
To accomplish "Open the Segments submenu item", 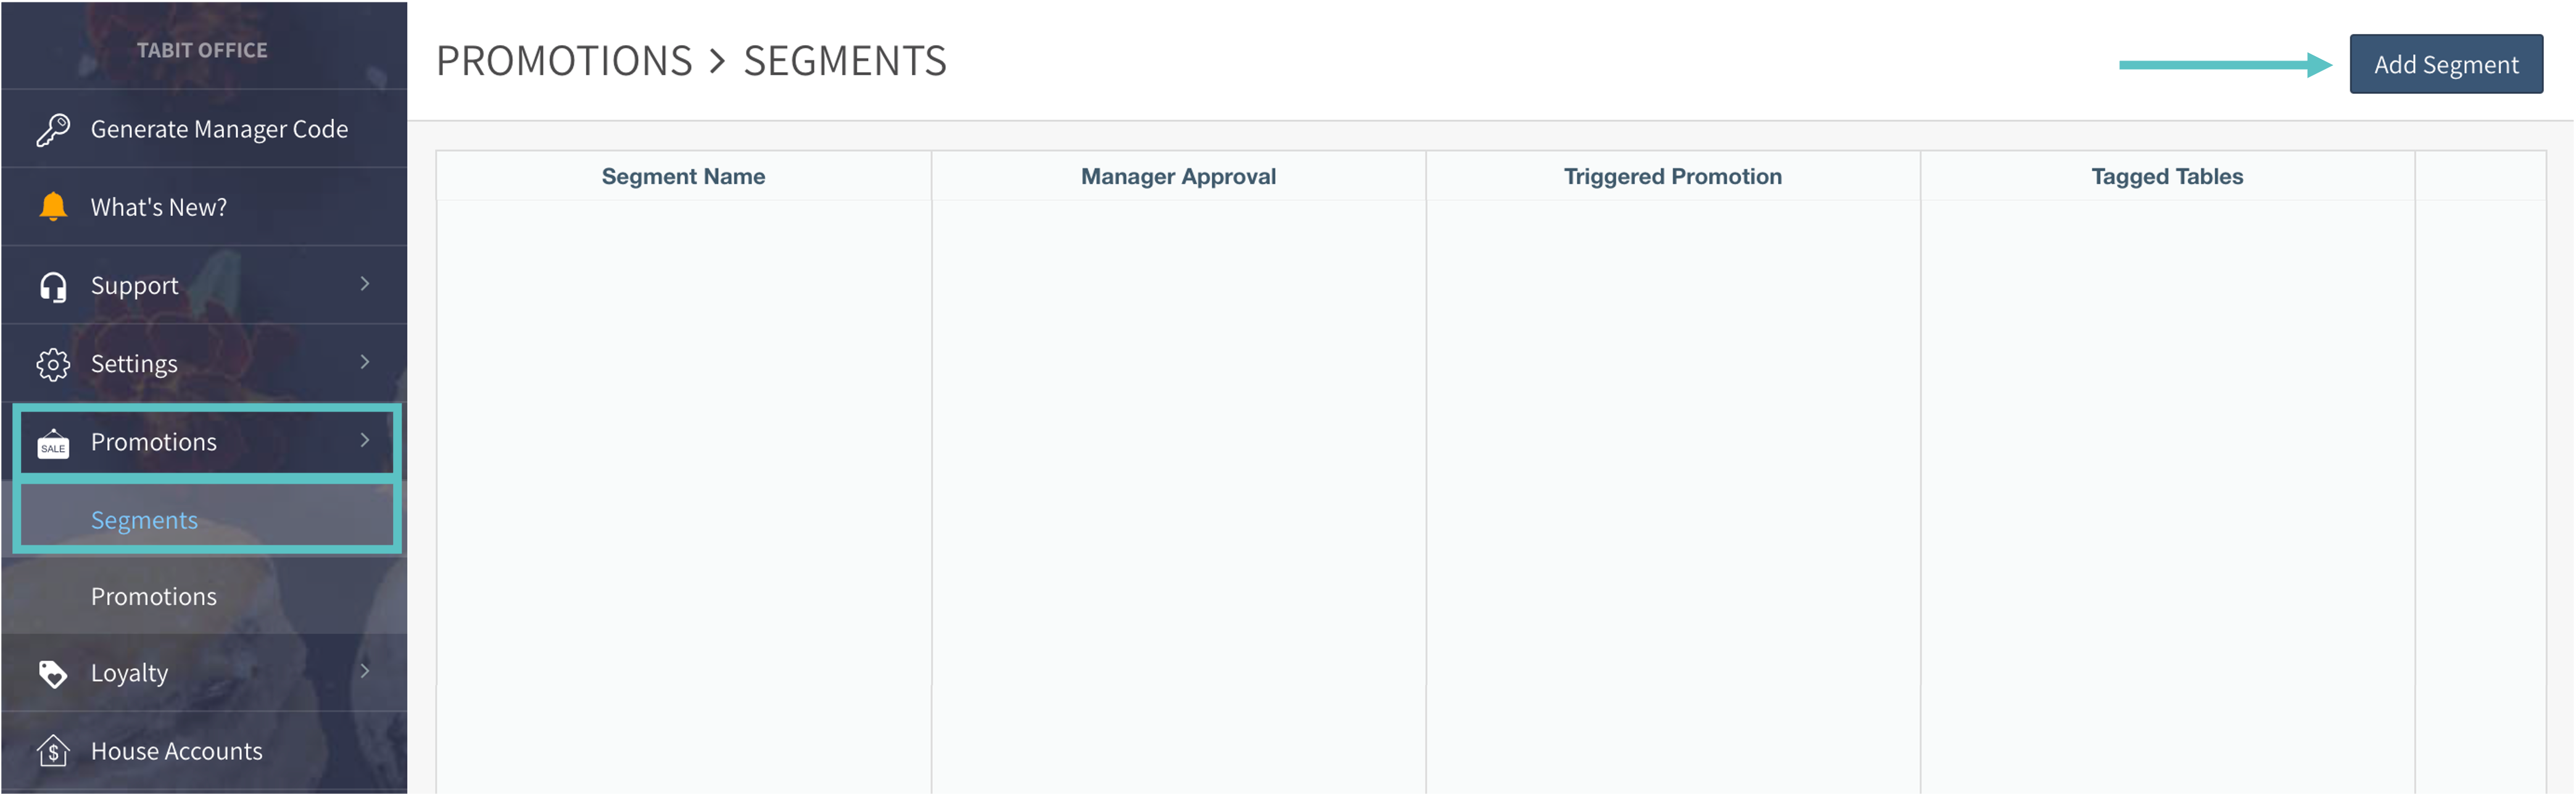I will pyautogui.click(x=144, y=520).
